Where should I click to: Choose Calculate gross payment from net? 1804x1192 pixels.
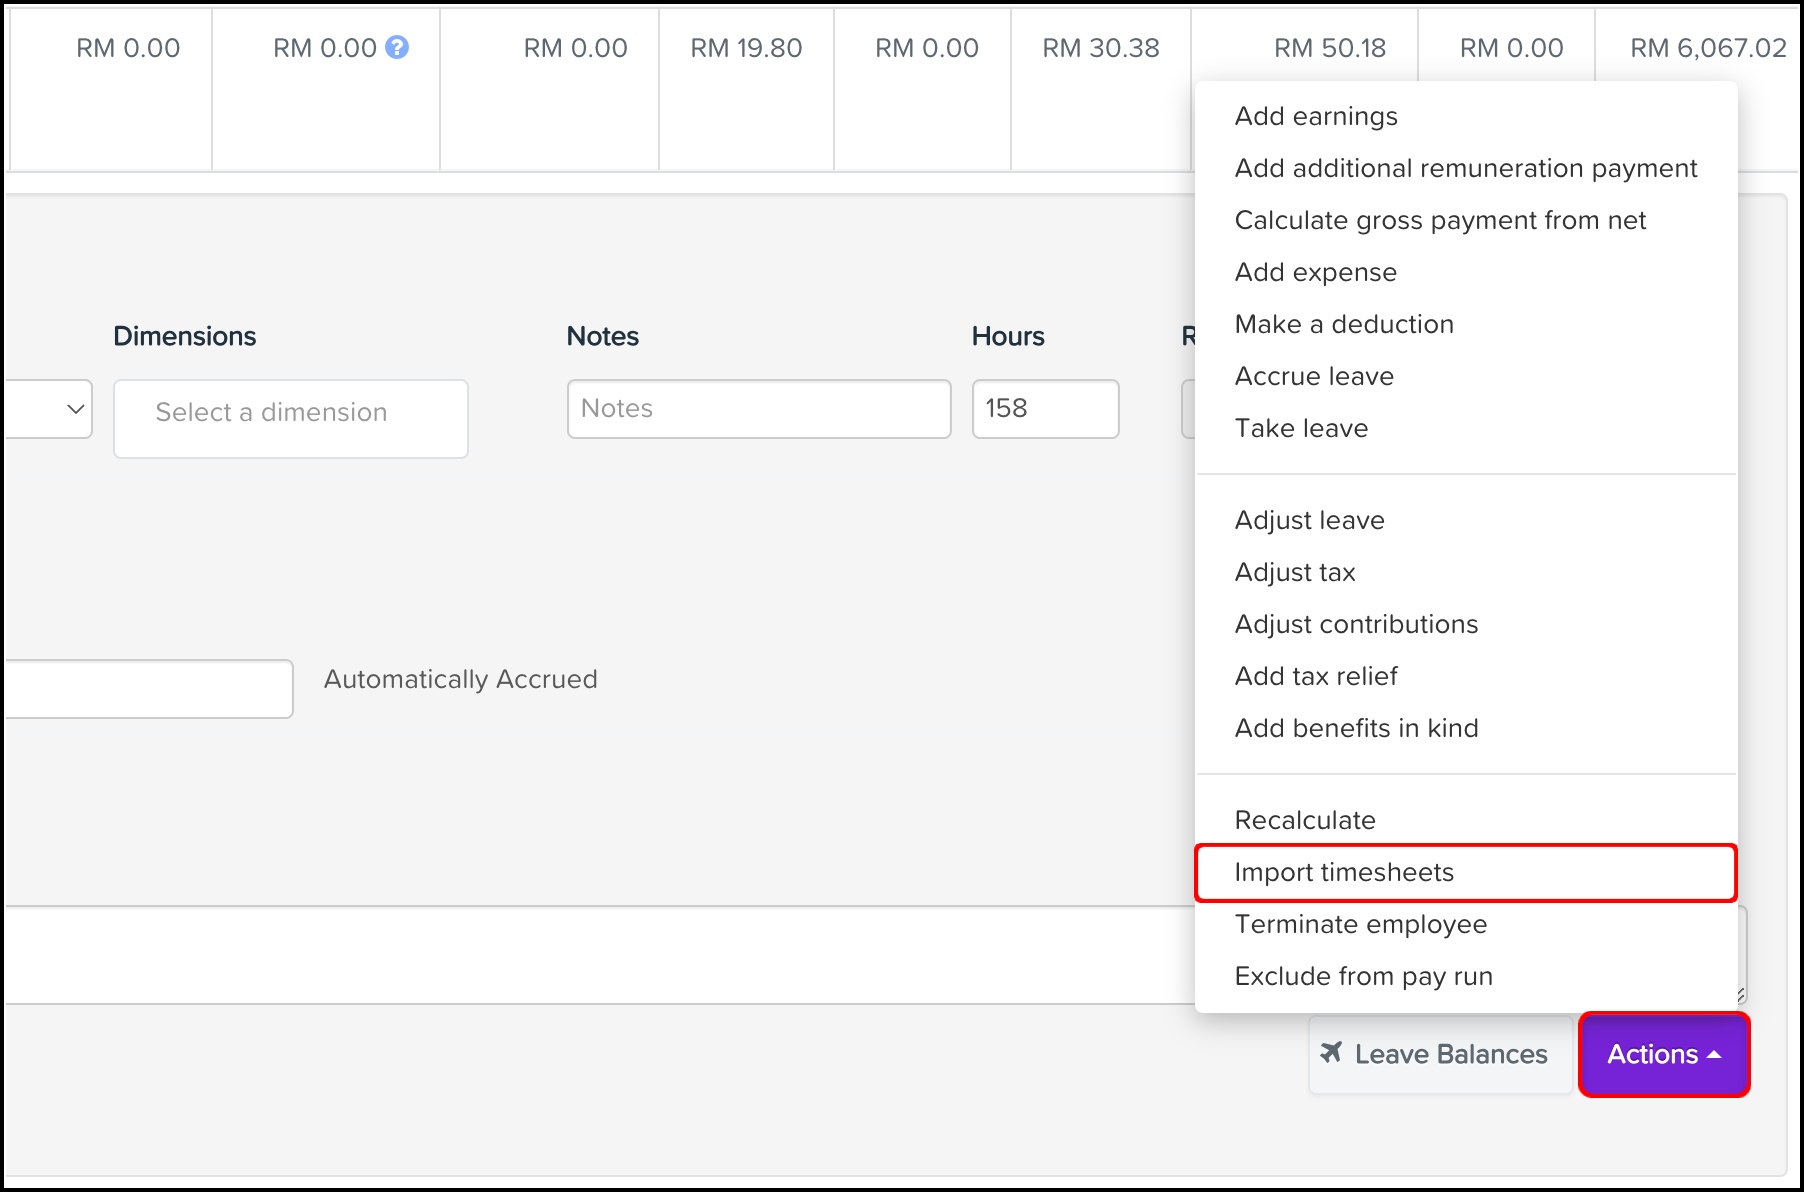pos(1439,220)
